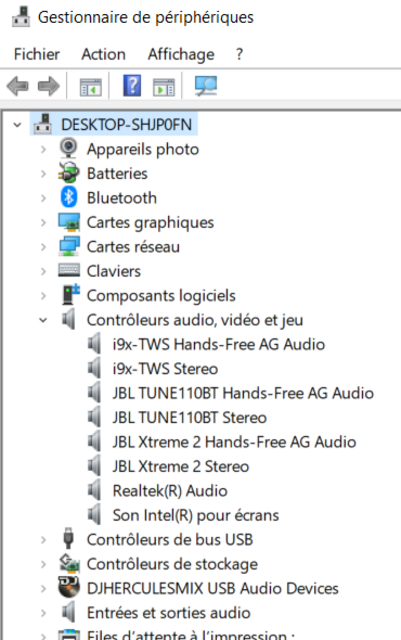The image size is (401, 640).
Task: Click the Entrées et sorties audio speaker icon
Action: click(x=69, y=612)
